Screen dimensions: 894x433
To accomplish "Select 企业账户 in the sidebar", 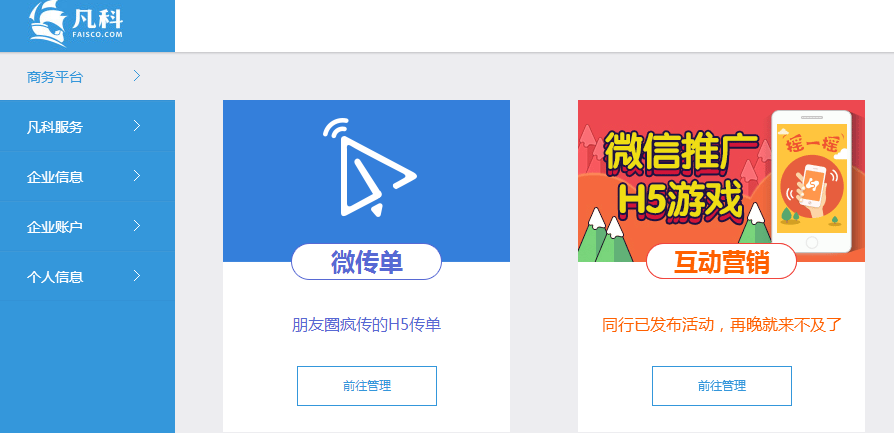I will click(87, 226).
